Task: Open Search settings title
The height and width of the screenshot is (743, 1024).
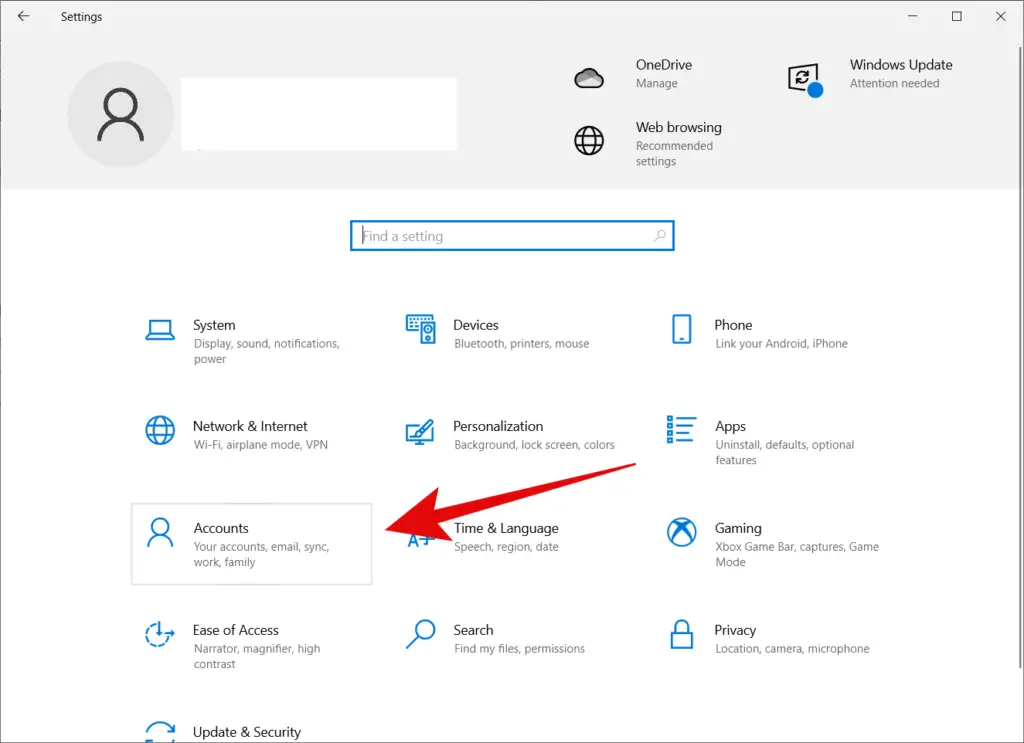Action: [473, 629]
